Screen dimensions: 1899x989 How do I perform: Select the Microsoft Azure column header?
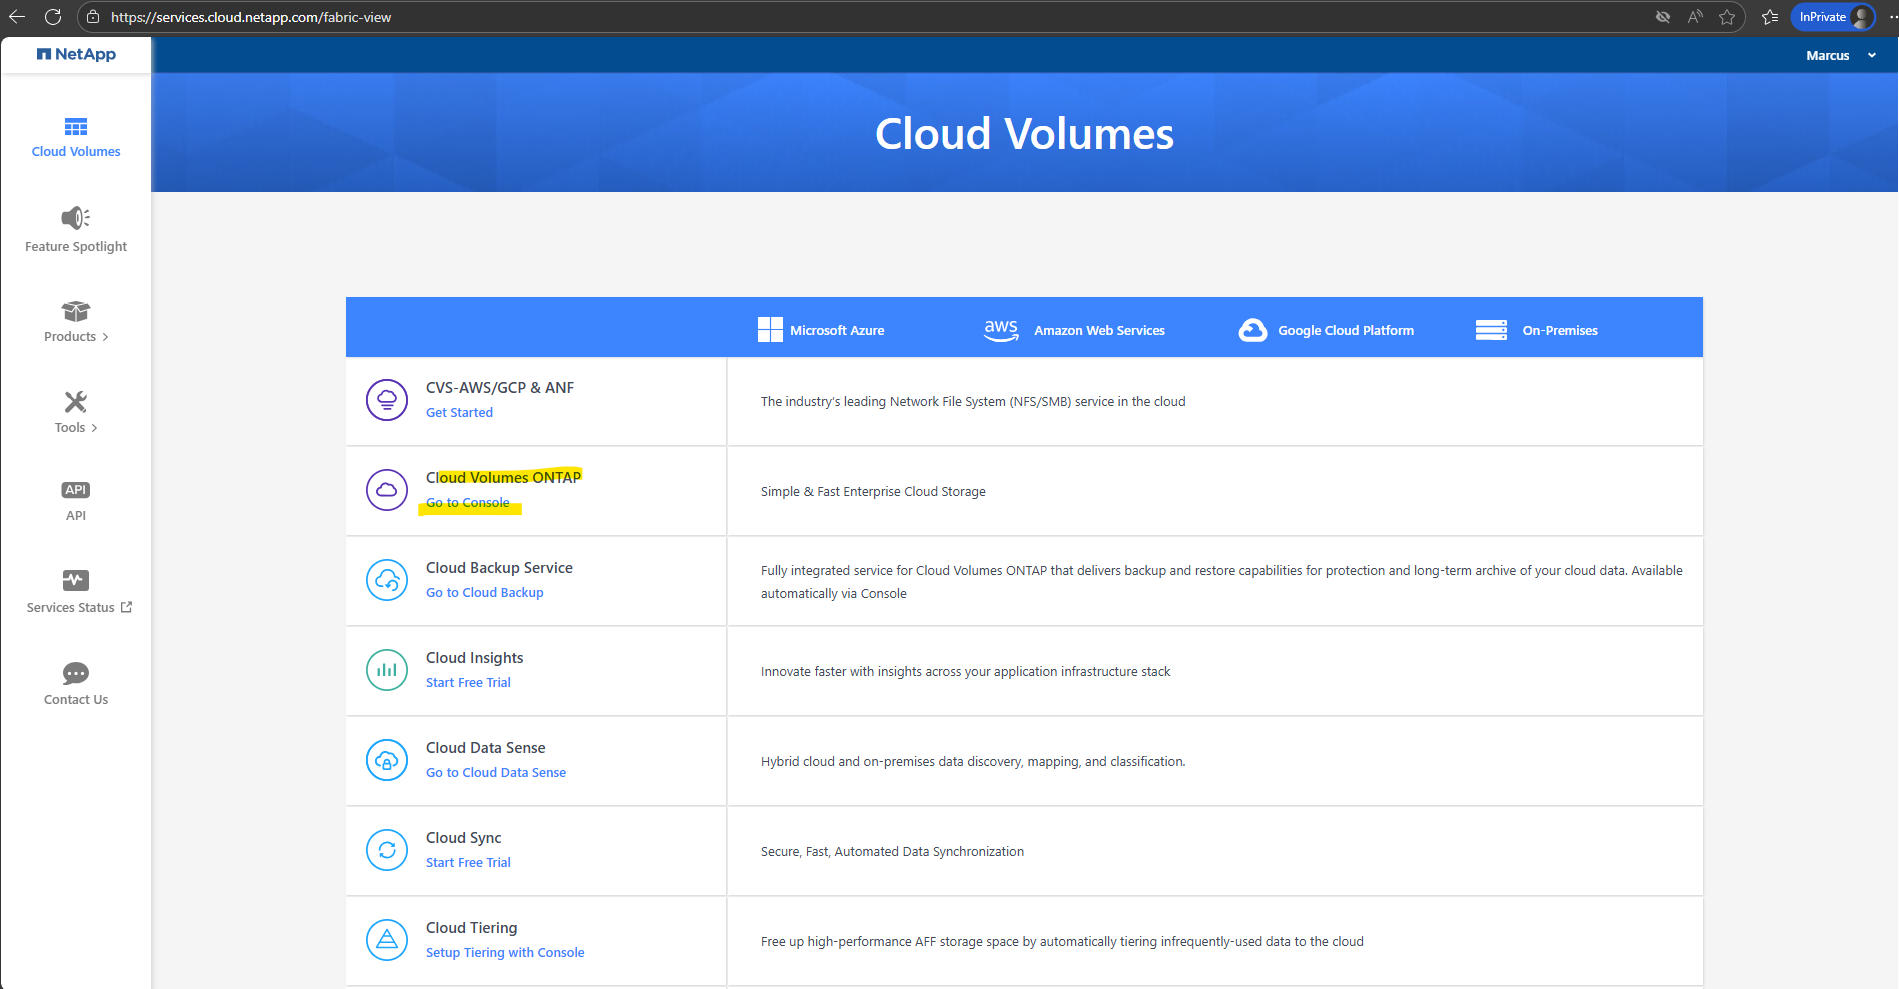821,330
